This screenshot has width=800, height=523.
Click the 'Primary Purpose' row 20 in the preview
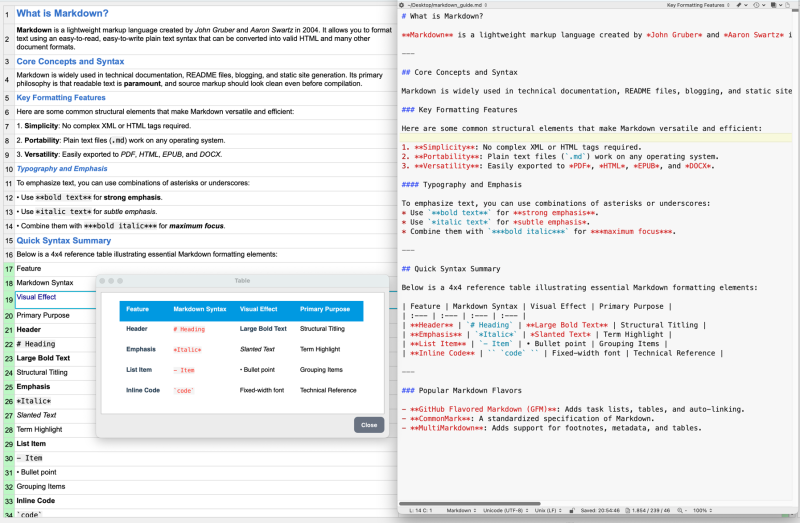pos(43,315)
